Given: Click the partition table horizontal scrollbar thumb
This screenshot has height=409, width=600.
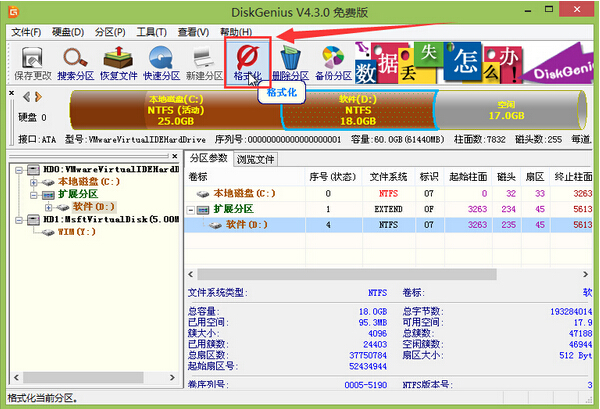Looking at the screenshot, I should pyautogui.click(x=347, y=274).
